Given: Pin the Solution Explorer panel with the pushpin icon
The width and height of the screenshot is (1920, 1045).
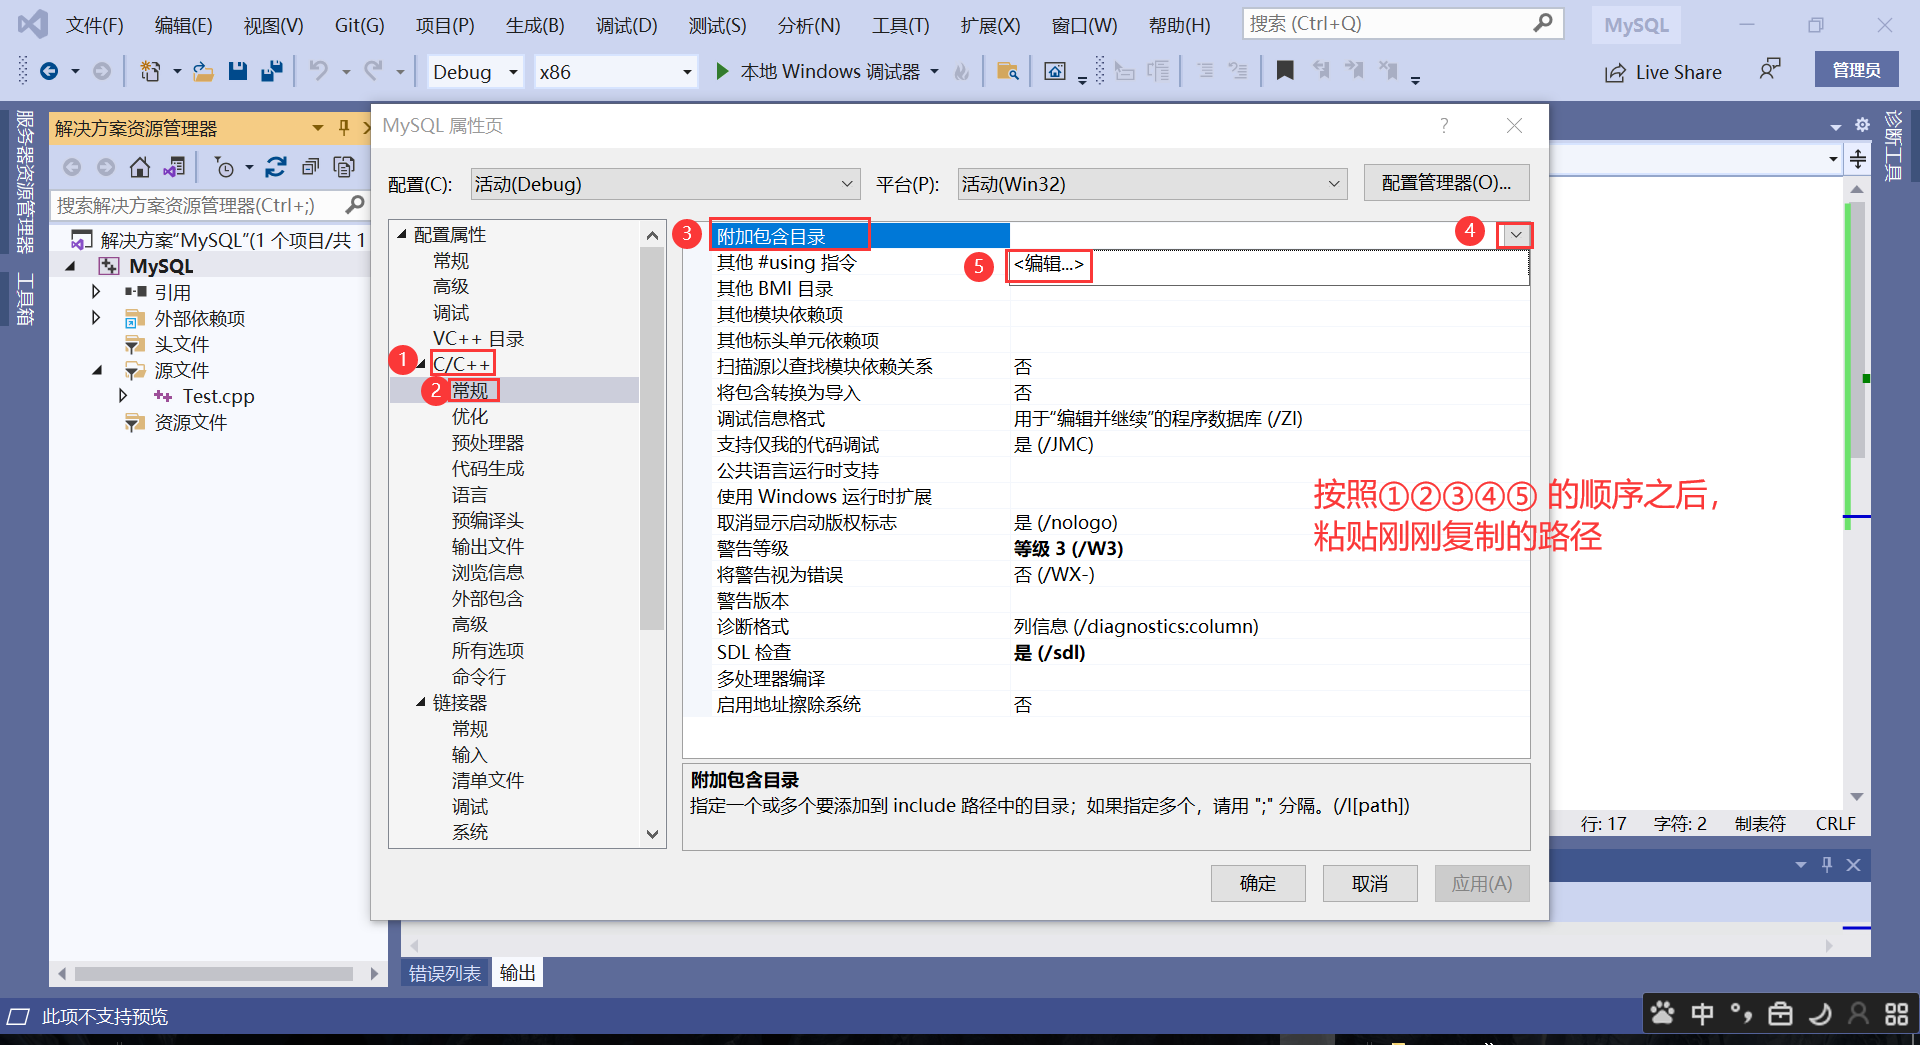Looking at the screenshot, I should click(x=344, y=128).
